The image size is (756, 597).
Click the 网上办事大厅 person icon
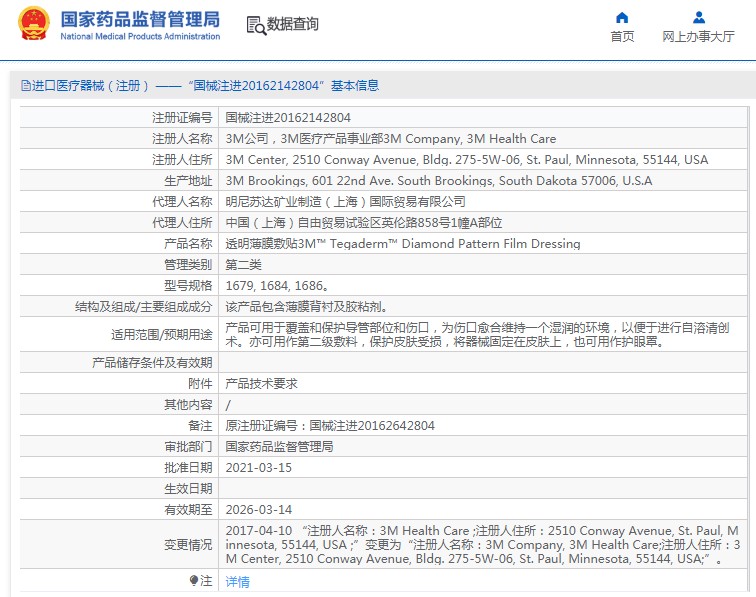698,17
